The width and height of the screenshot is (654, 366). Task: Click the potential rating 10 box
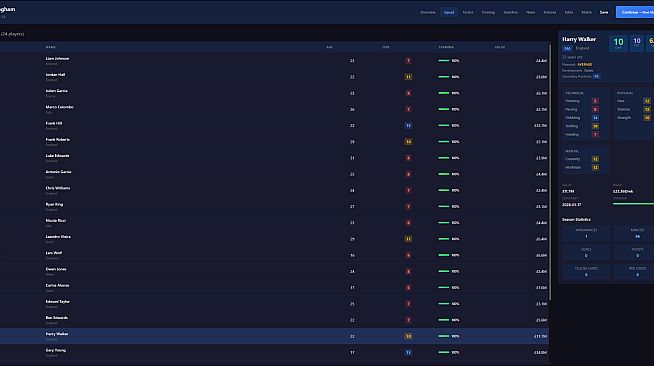point(636,42)
